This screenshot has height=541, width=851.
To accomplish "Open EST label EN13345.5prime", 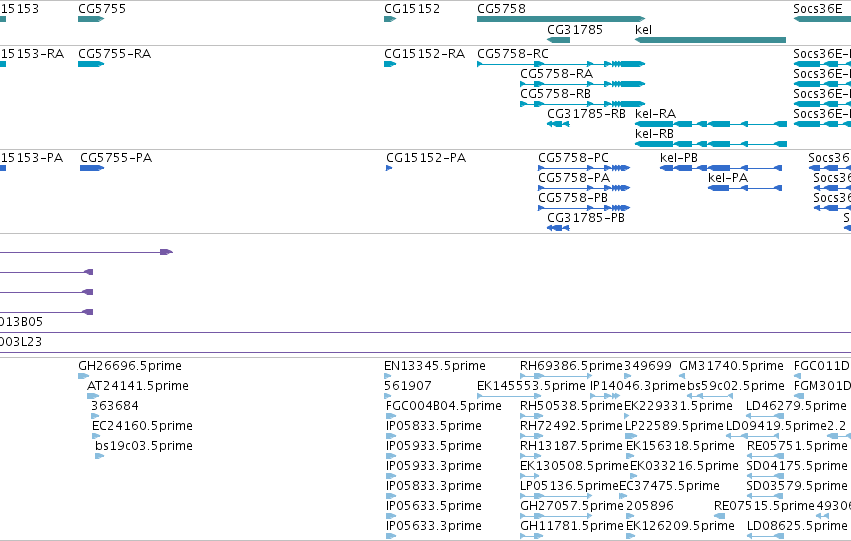I will (x=435, y=366).
